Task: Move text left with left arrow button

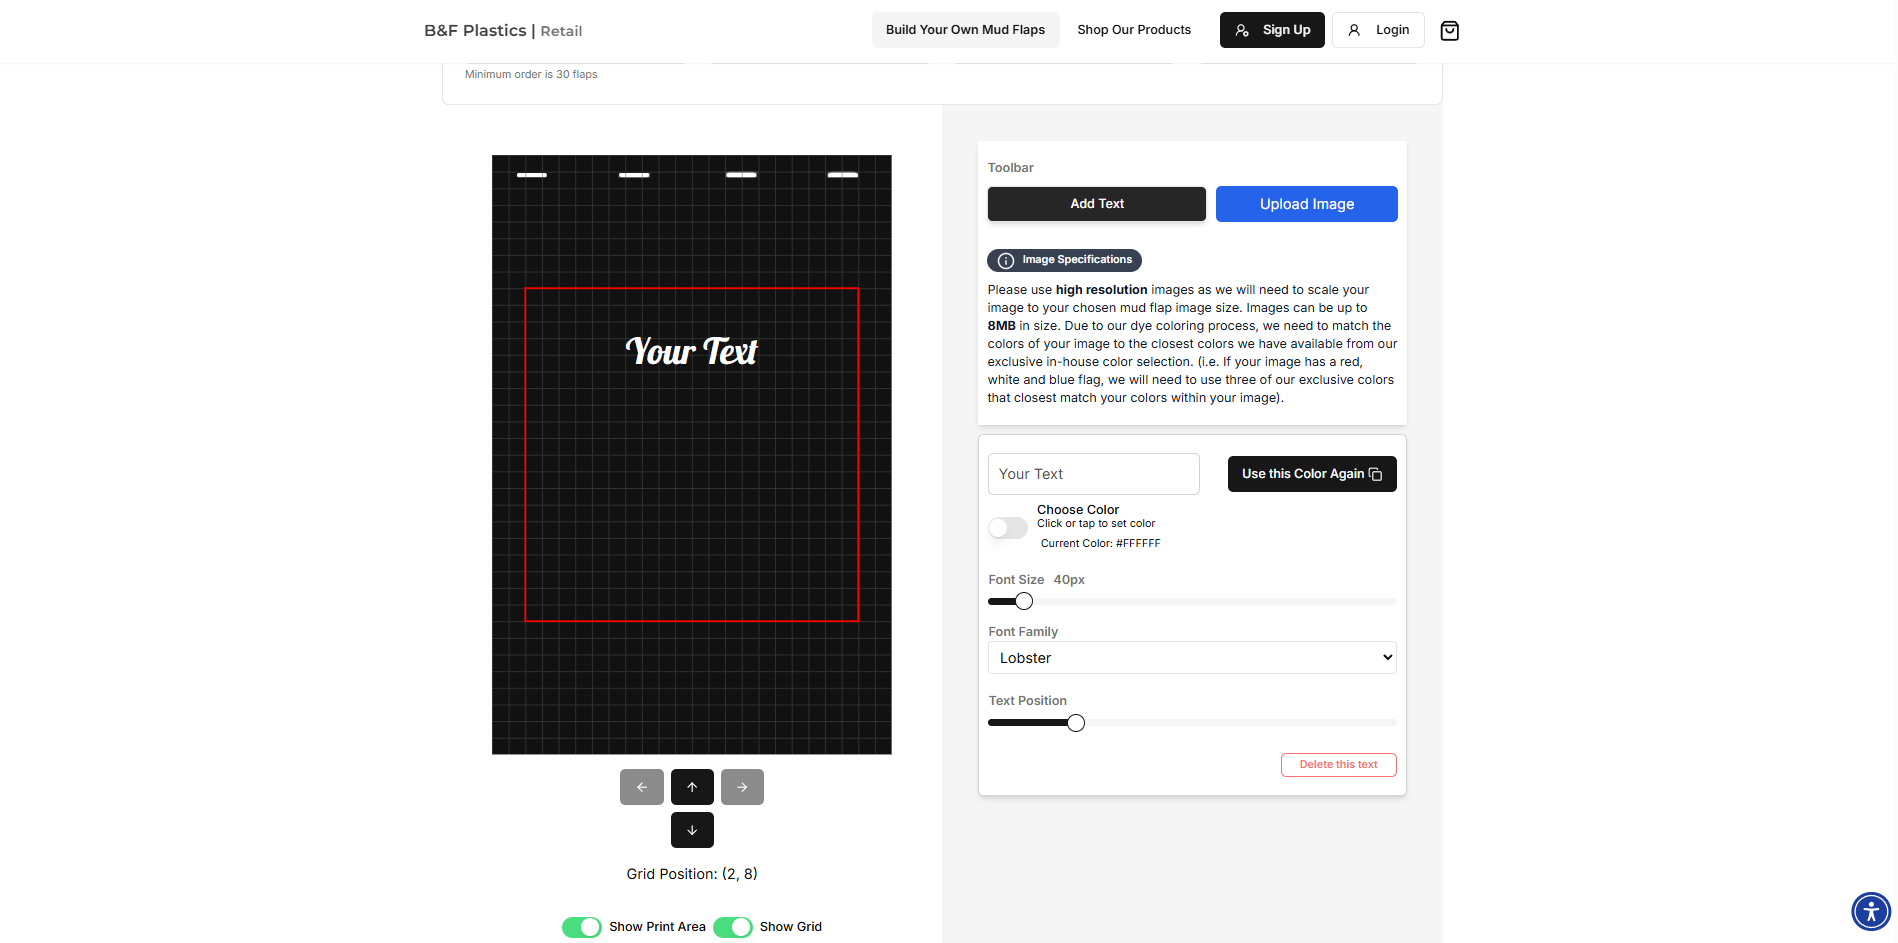Action: coord(642,787)
